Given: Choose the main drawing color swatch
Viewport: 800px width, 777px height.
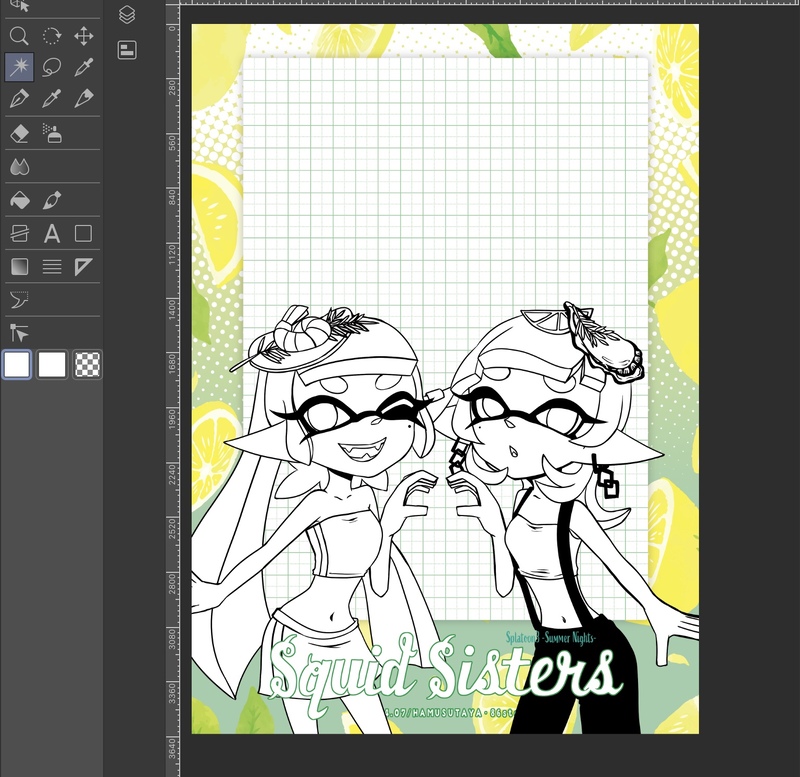Looking at the screenshot, I should pos(17,364).
